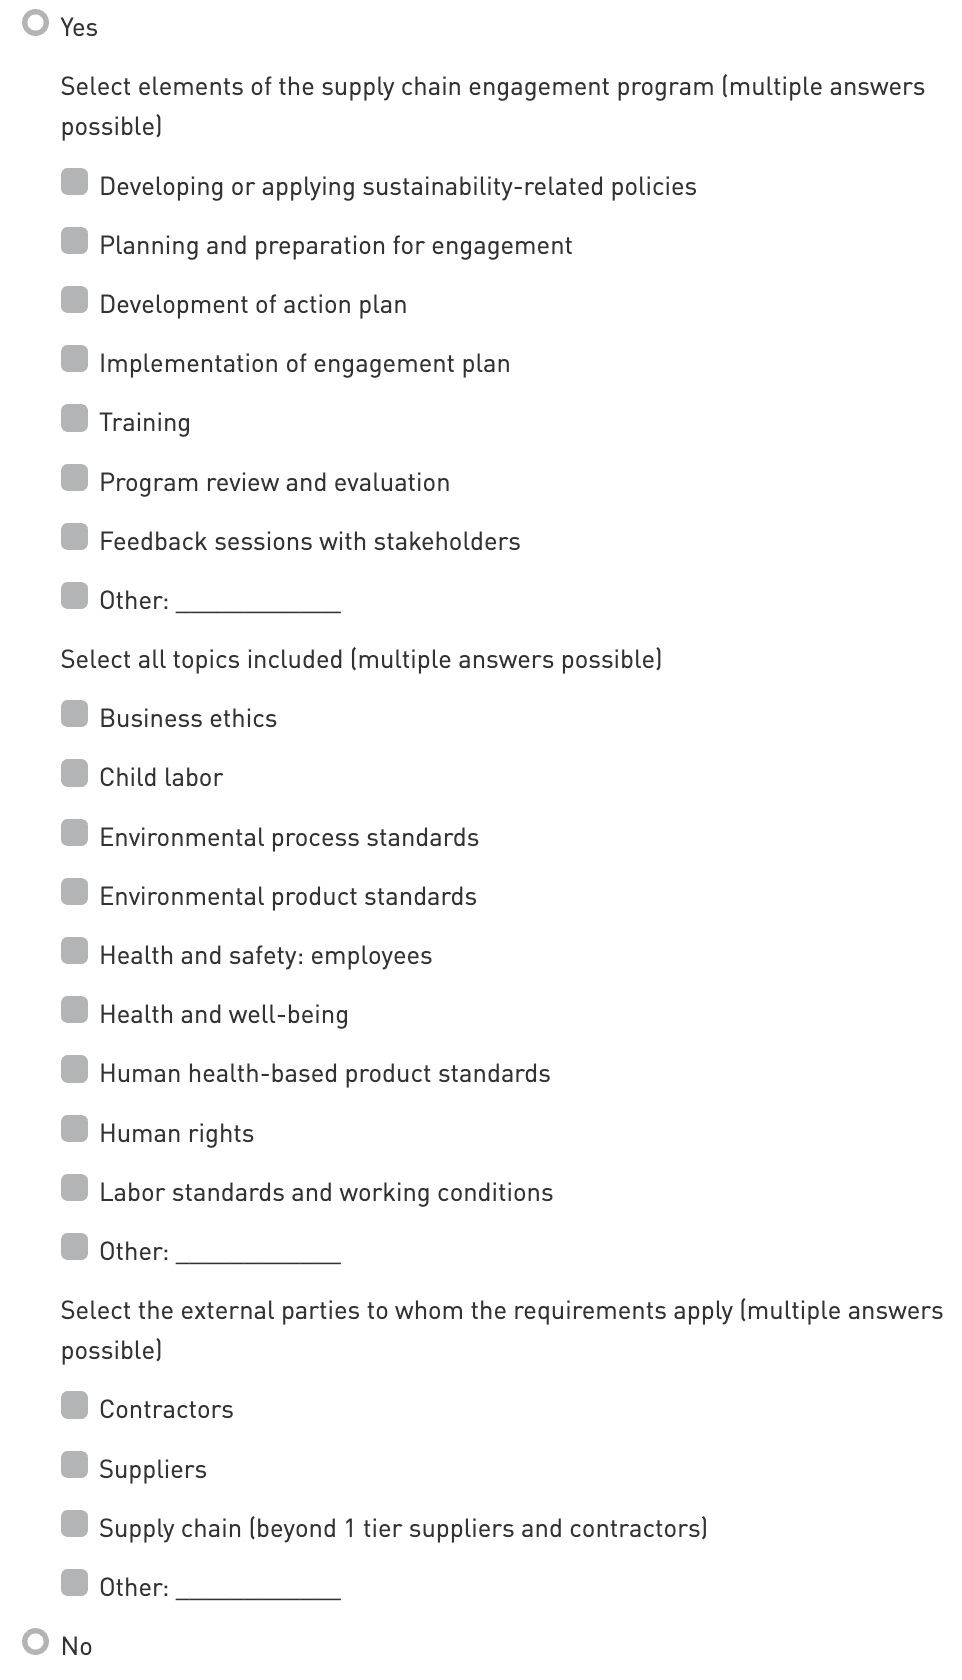The width and height of the screenshot is (962, 1680).
Task: Tick Planning and preparation for engagement
Action: [x=75, y=242]
